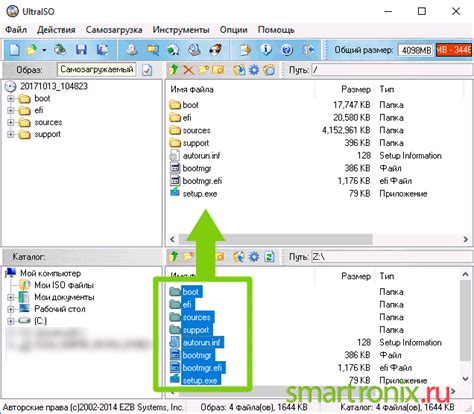Screen dimensions: 474x414
Task: Click Rename icon in image pane toolbar
Action: tap(218, 70)
